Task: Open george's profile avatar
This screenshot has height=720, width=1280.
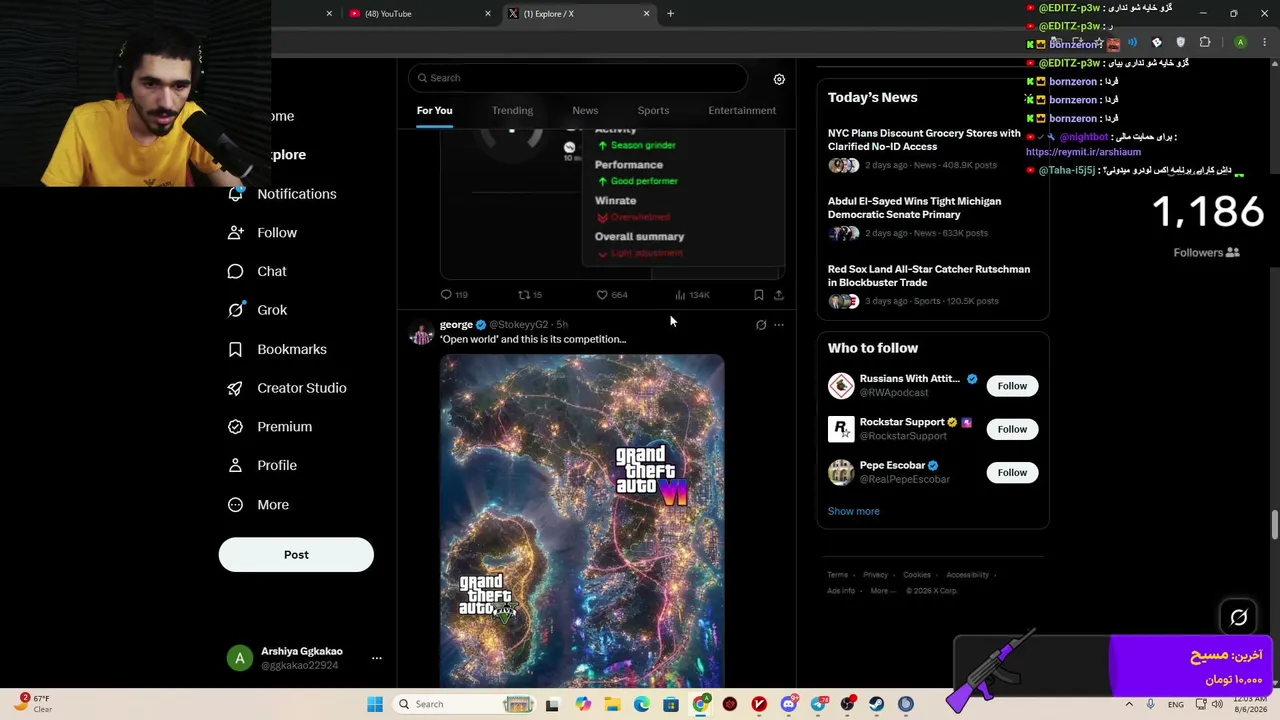Action: pyautogui.click(x=421, y=332)
